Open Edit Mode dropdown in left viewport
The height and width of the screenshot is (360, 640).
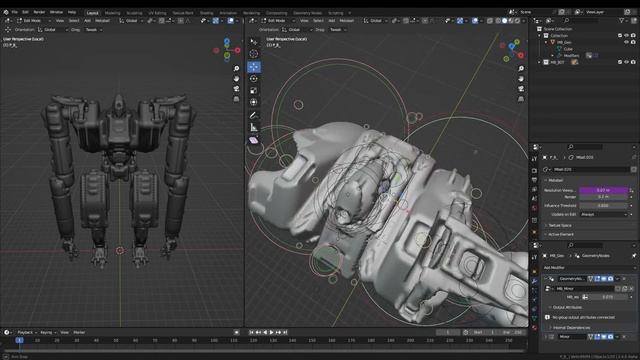(x=34, y=20)
